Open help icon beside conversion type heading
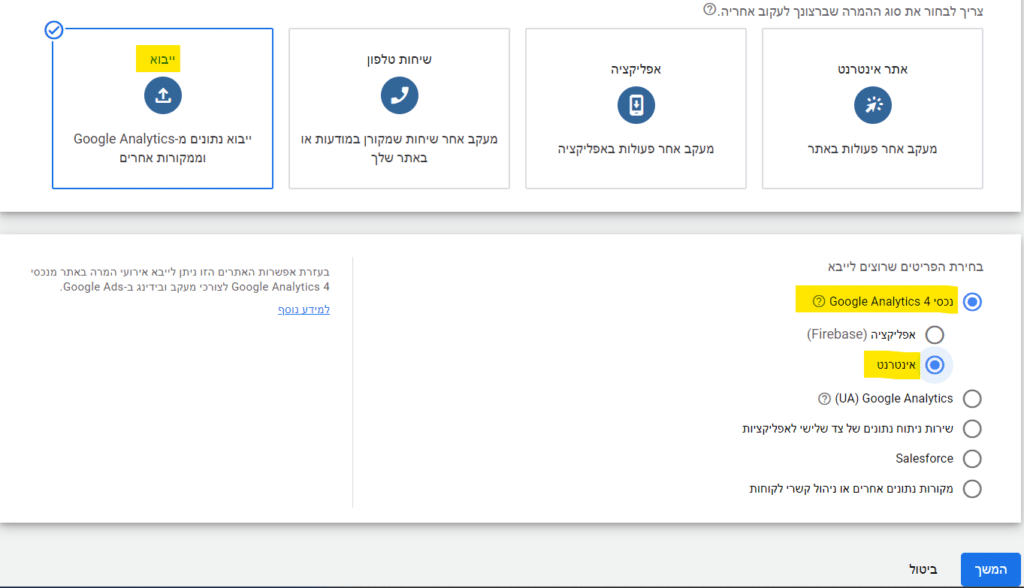The image size is (1024, 588). click(709, 10)
